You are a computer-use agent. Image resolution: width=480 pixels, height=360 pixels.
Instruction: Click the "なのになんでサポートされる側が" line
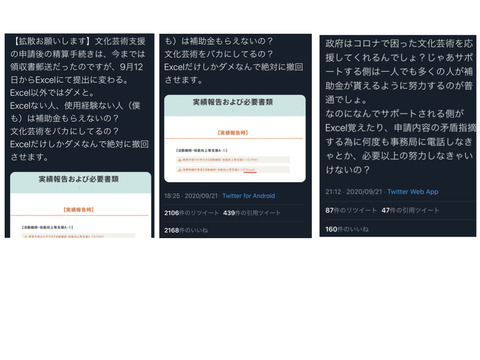[x=395, y=113]
